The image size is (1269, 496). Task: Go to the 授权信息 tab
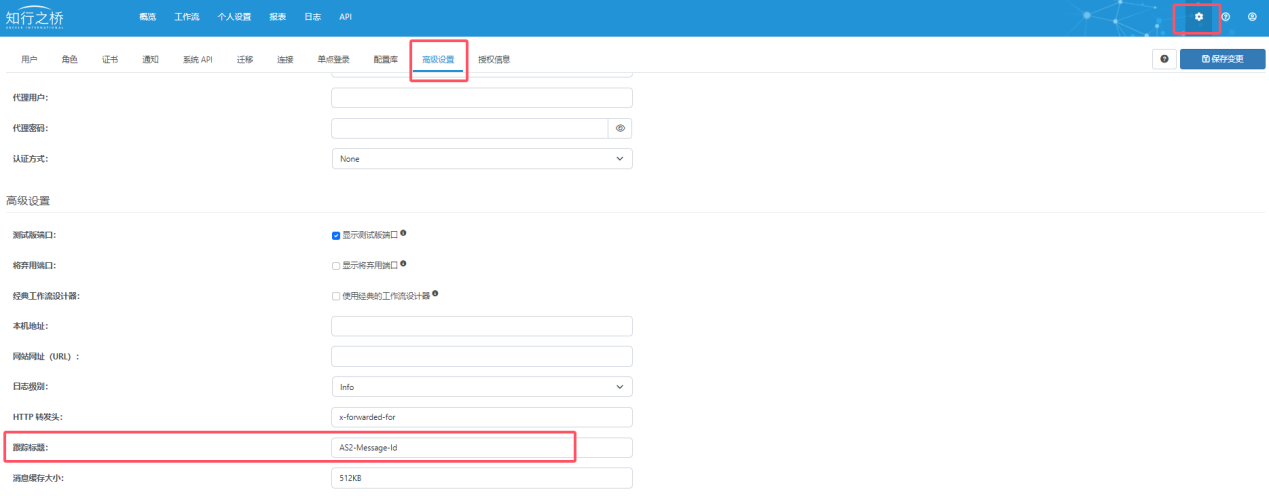pyautogui.click(x=494, y=60)
